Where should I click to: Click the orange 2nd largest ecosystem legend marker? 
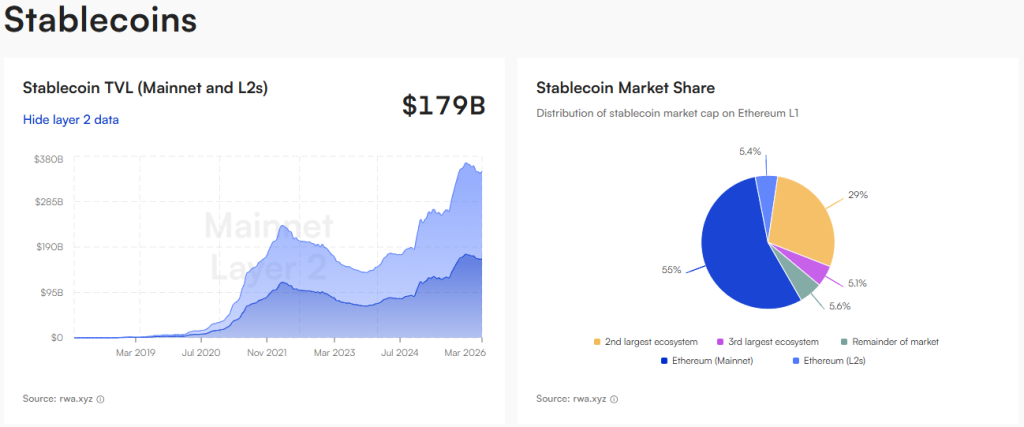(598, 342)
